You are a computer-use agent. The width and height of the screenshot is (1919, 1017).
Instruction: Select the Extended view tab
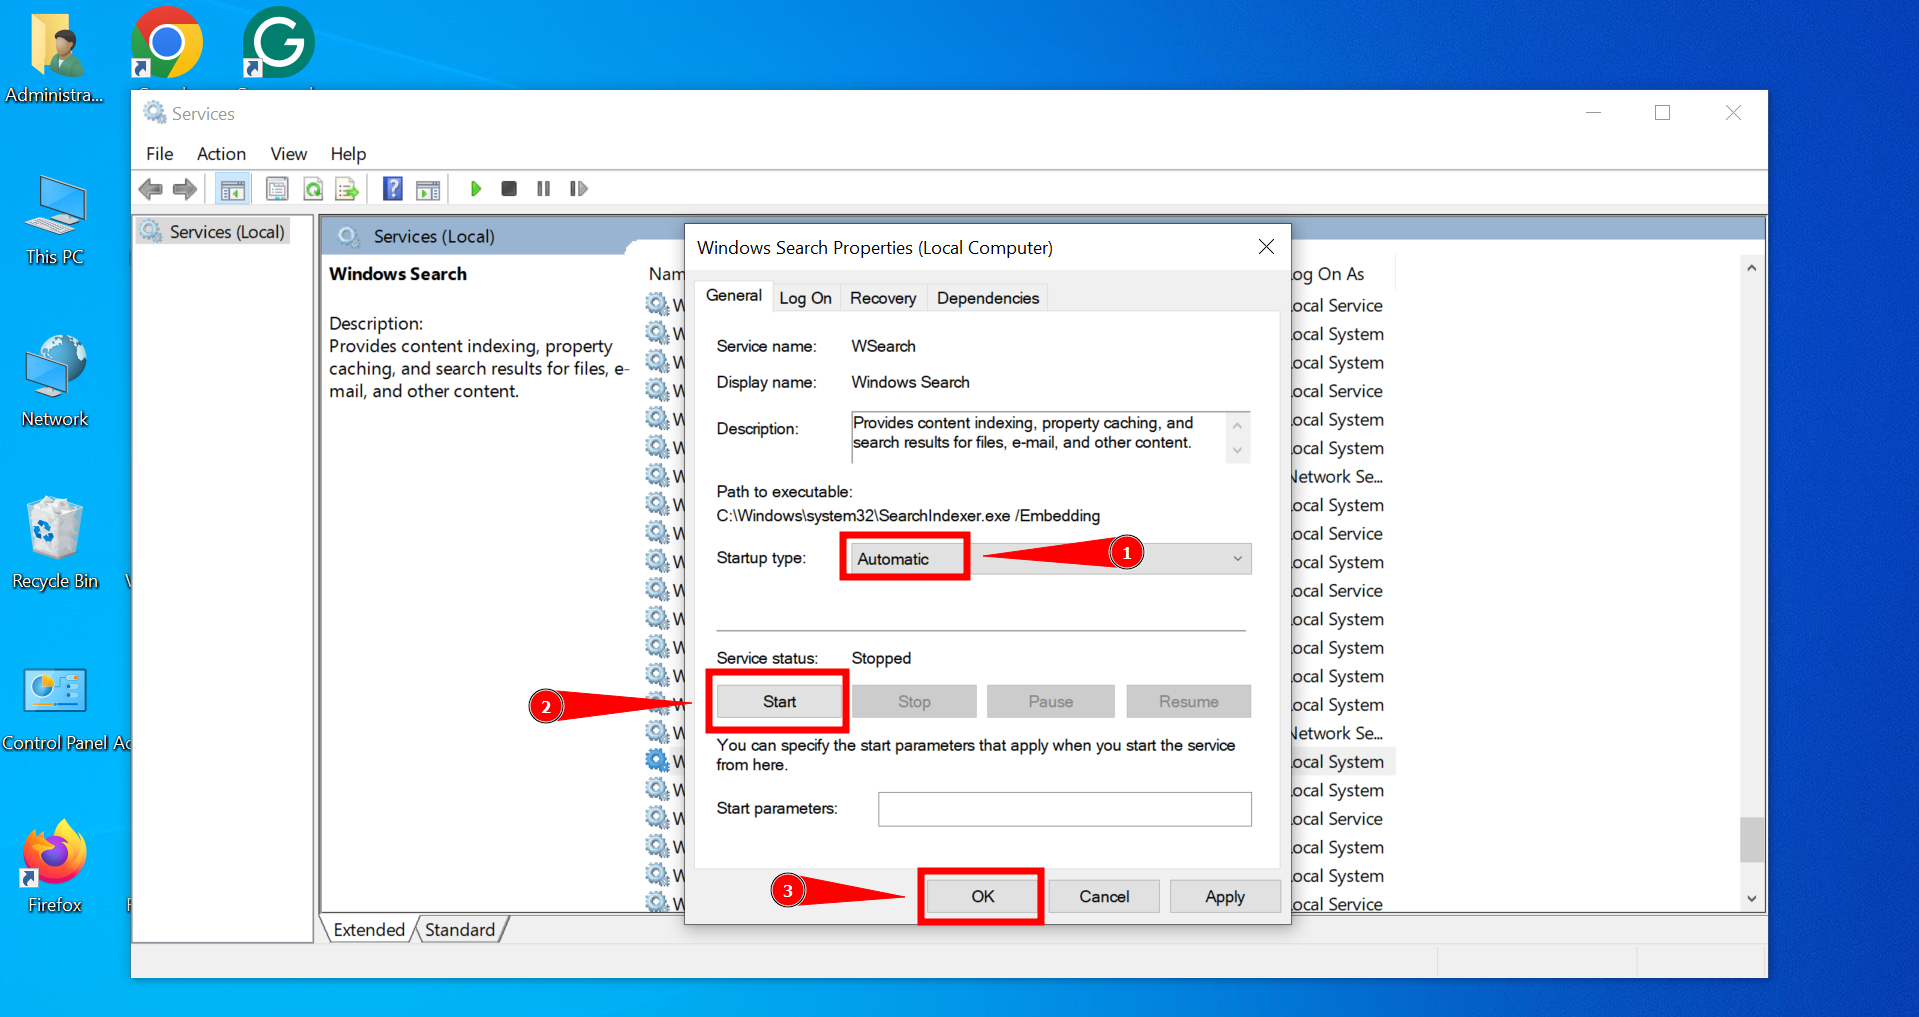pyautogui.click(x=369, y=930)
